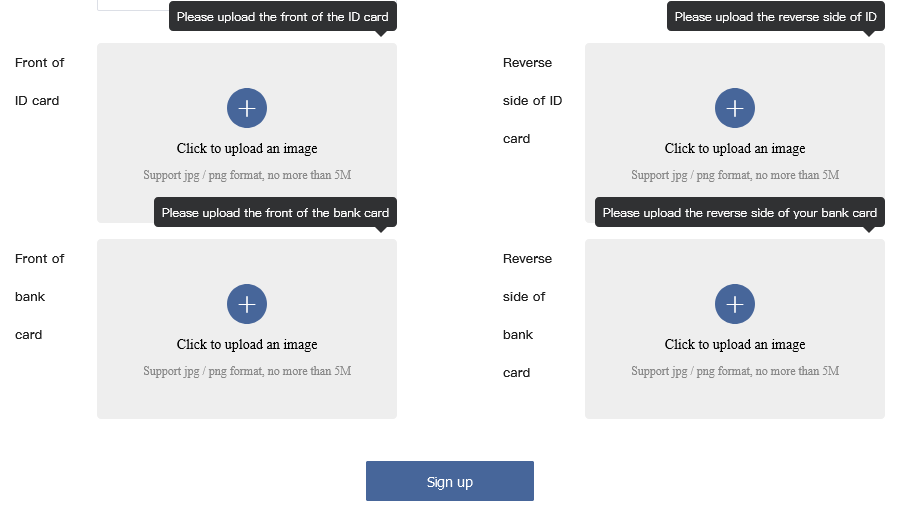924x508 pixels.
Task: Click tooltip about reverse side of your bank card
Action: 740,212
